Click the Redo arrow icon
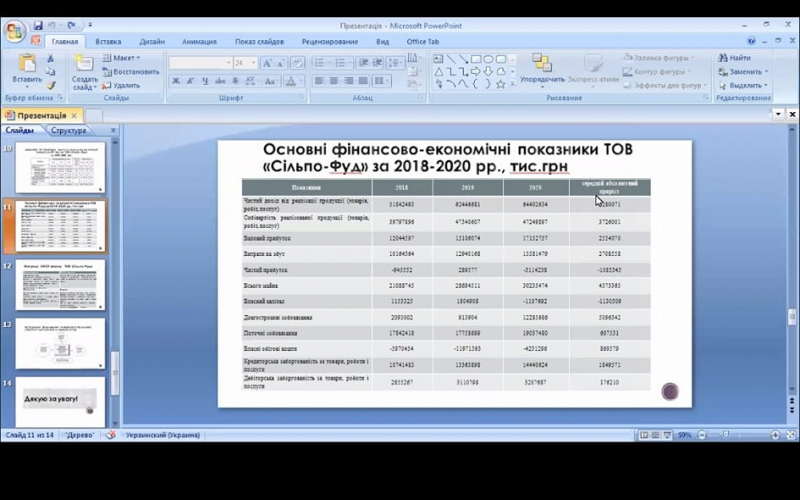800x500 pixels. pos(71,25)
